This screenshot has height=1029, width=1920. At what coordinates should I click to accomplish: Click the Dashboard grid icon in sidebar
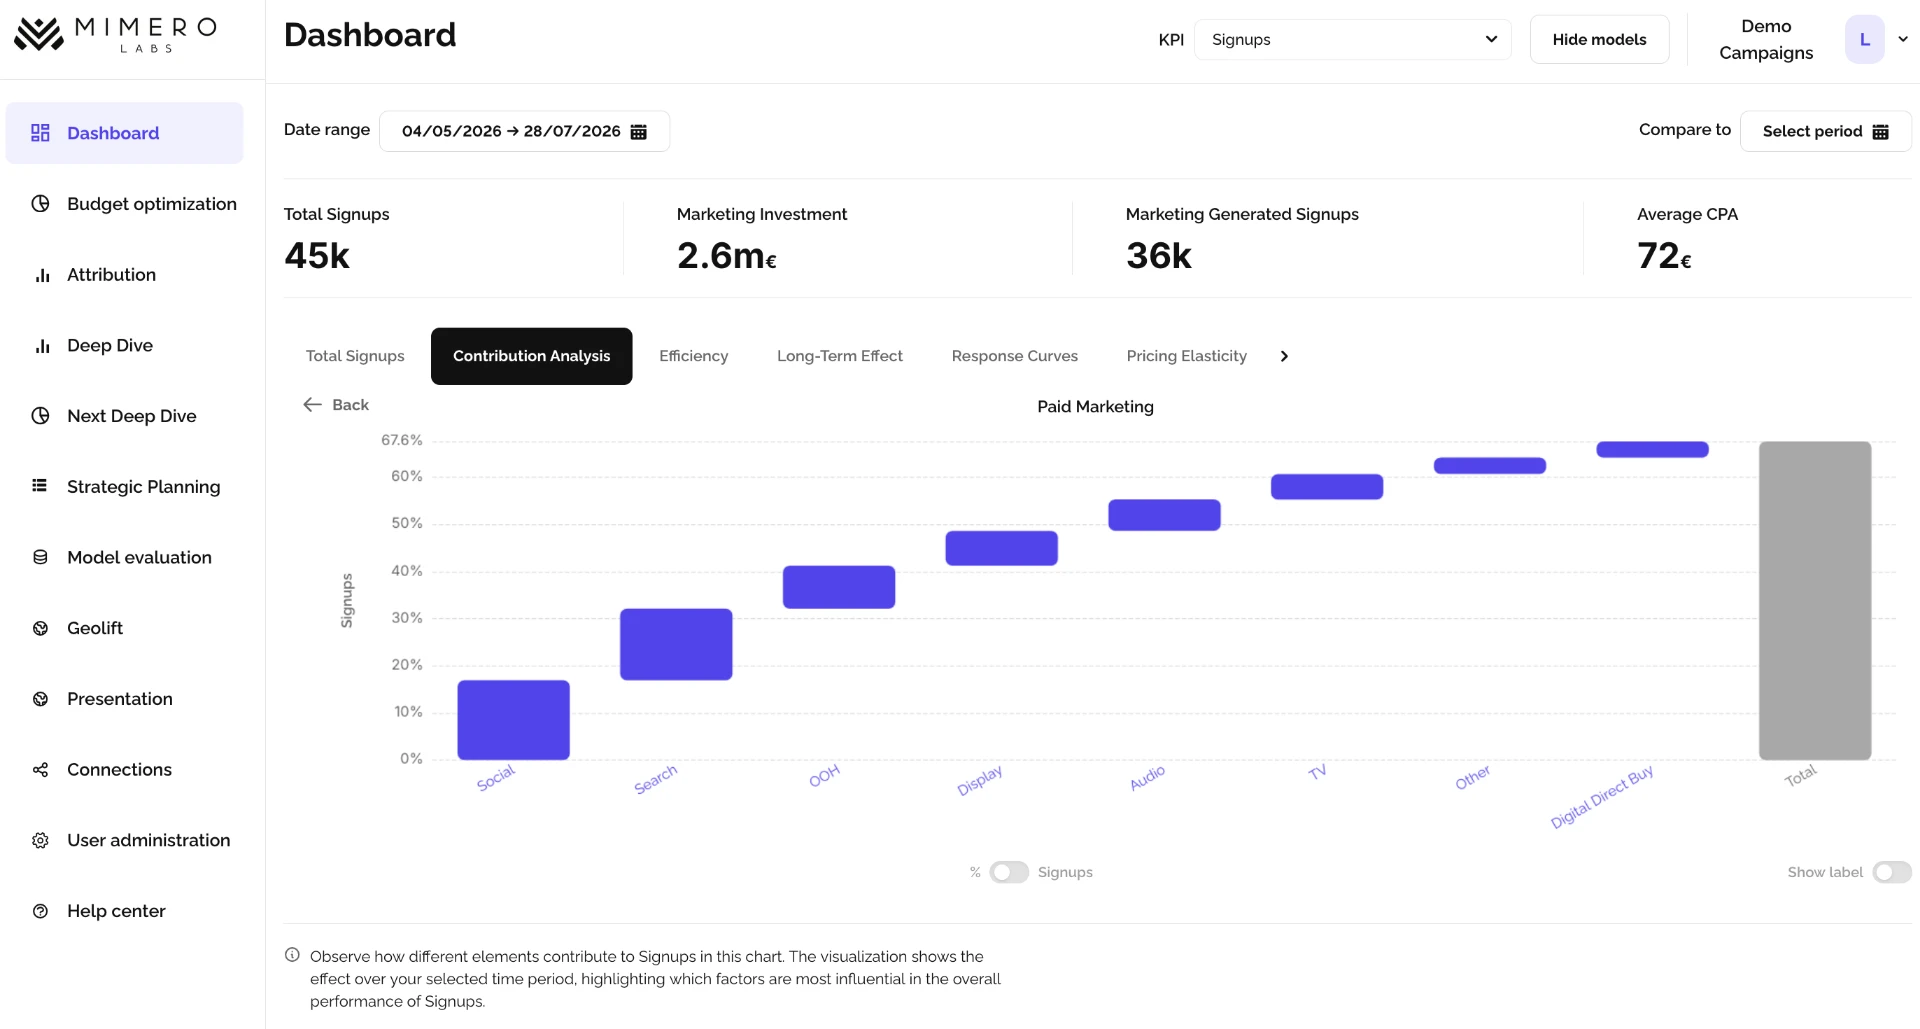tap(40, 133)
